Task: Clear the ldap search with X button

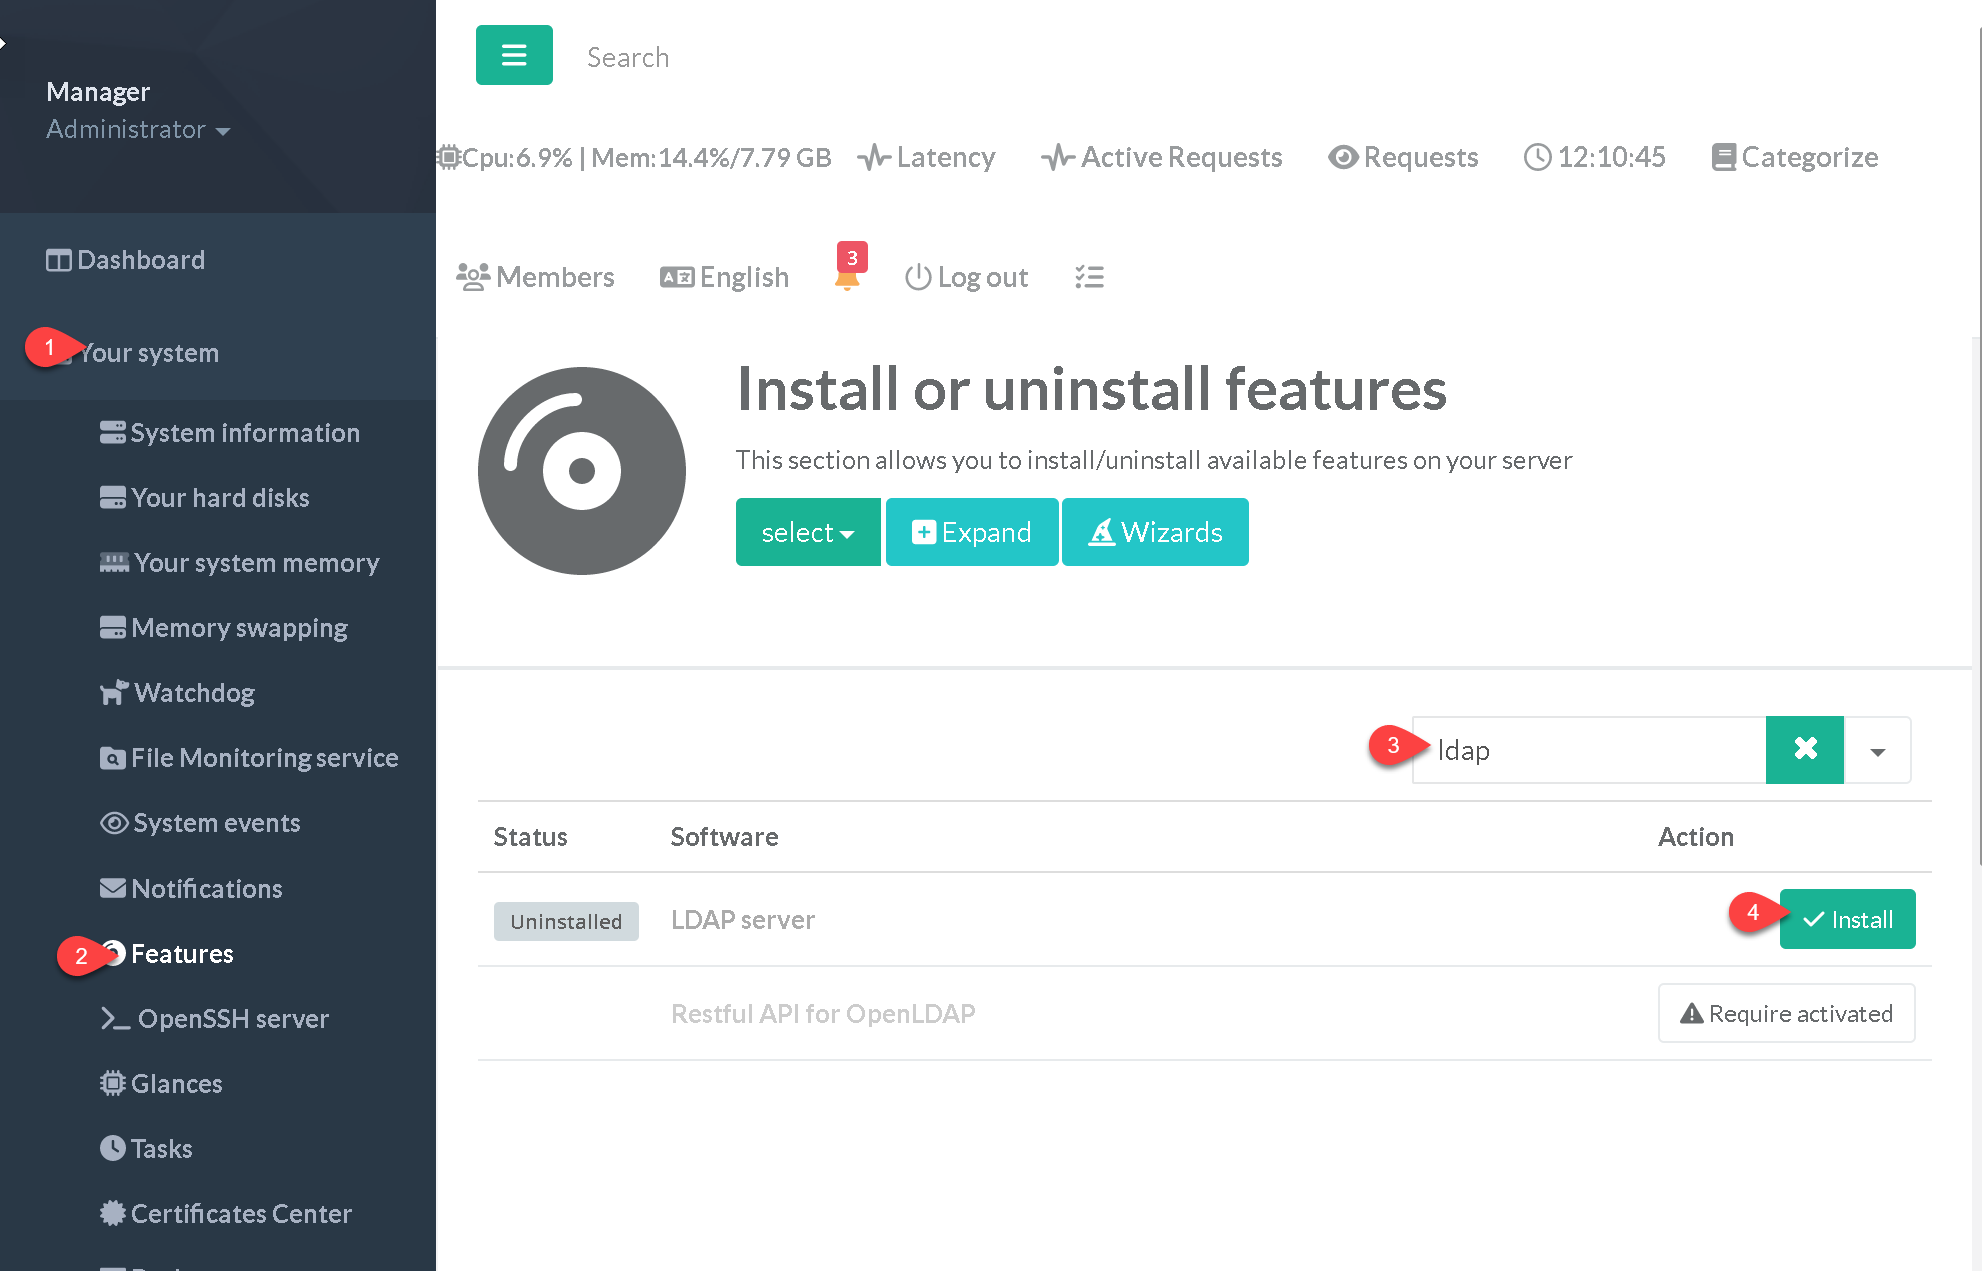Action: point(1804,750)
